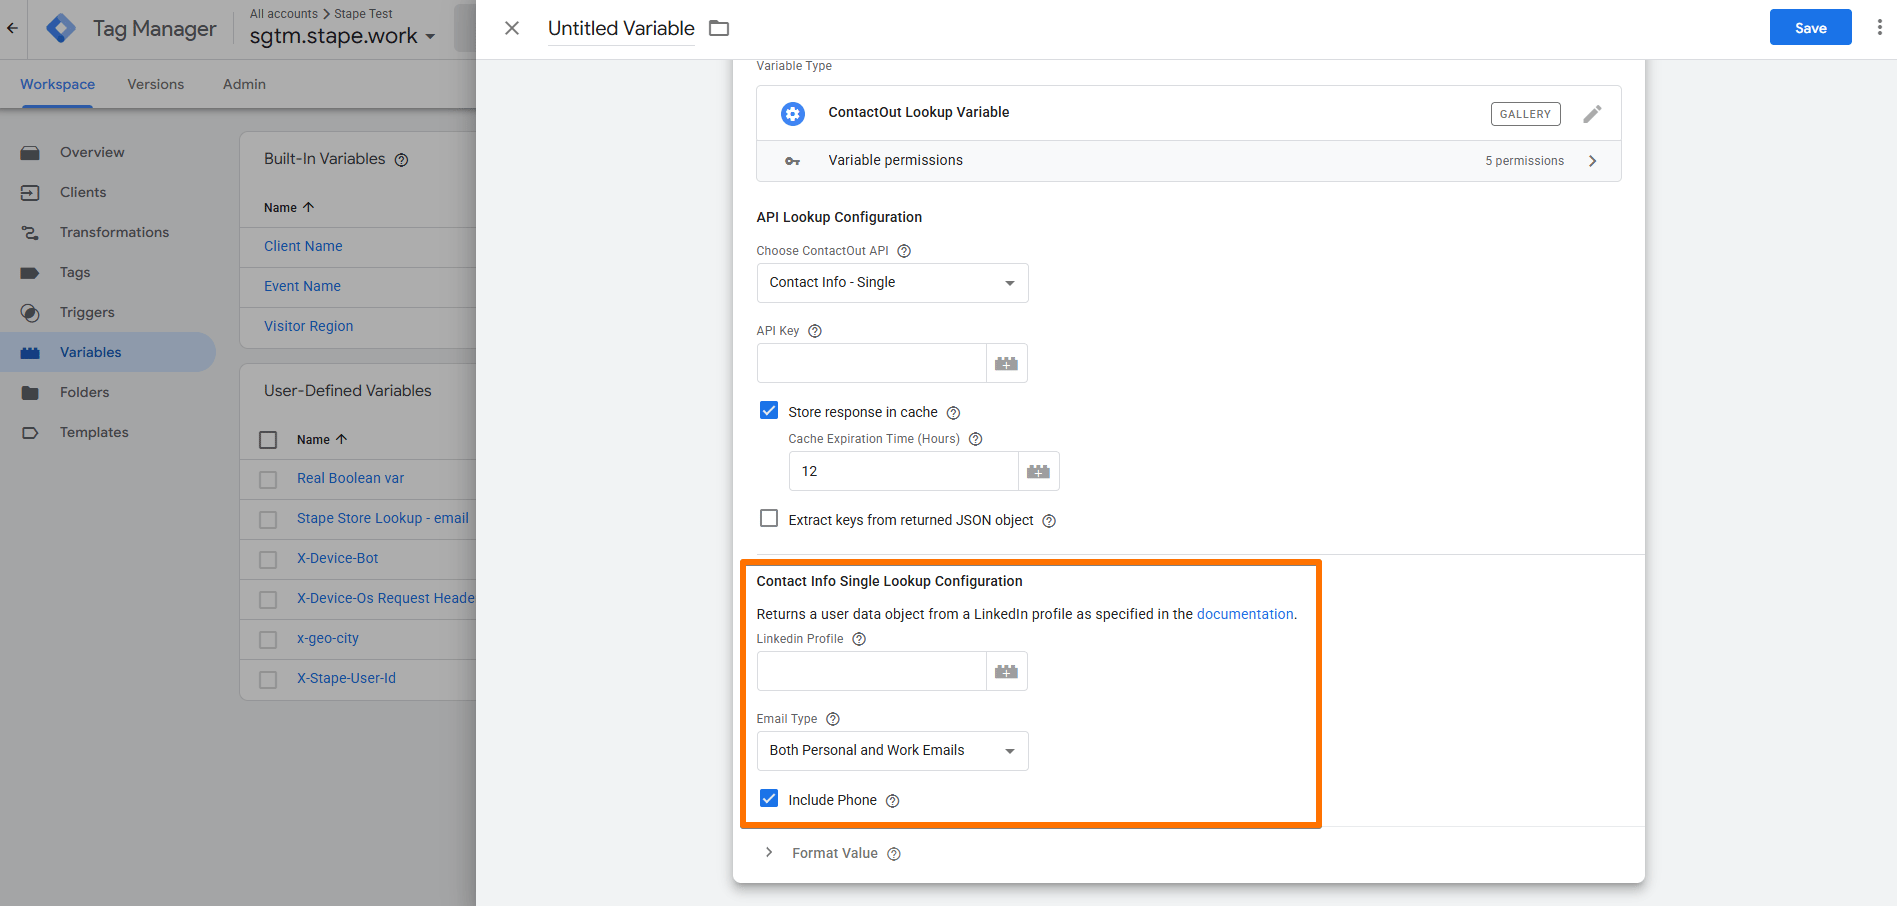Tick the X-Device-Bot row checkbox

(x=268, y=560)
